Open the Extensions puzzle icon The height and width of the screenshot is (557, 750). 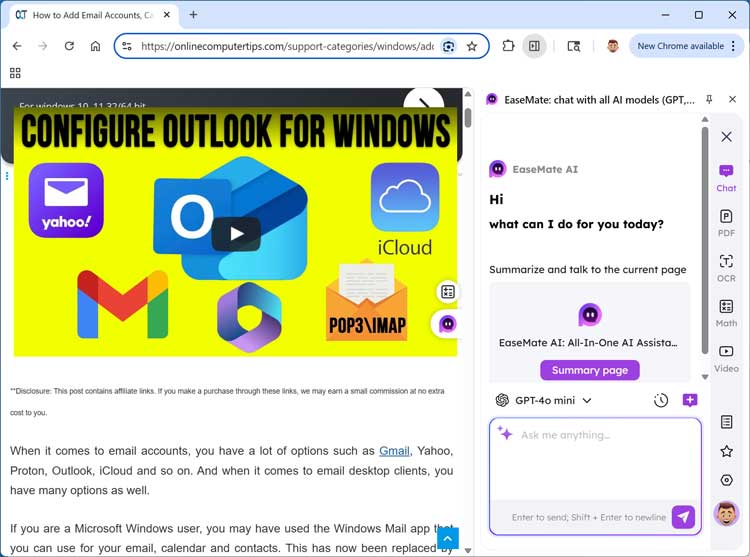click(508, 46)
